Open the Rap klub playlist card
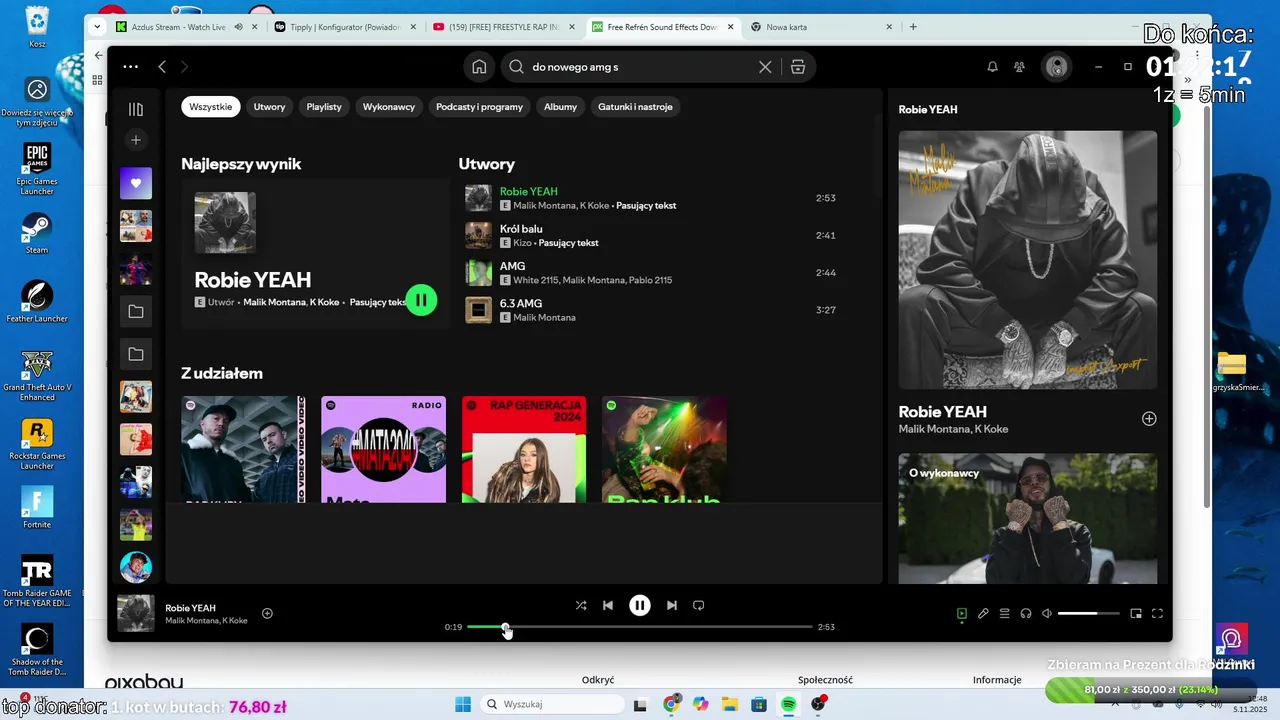The width and height of the screenshot is (1280, 720). click(664, 449)
